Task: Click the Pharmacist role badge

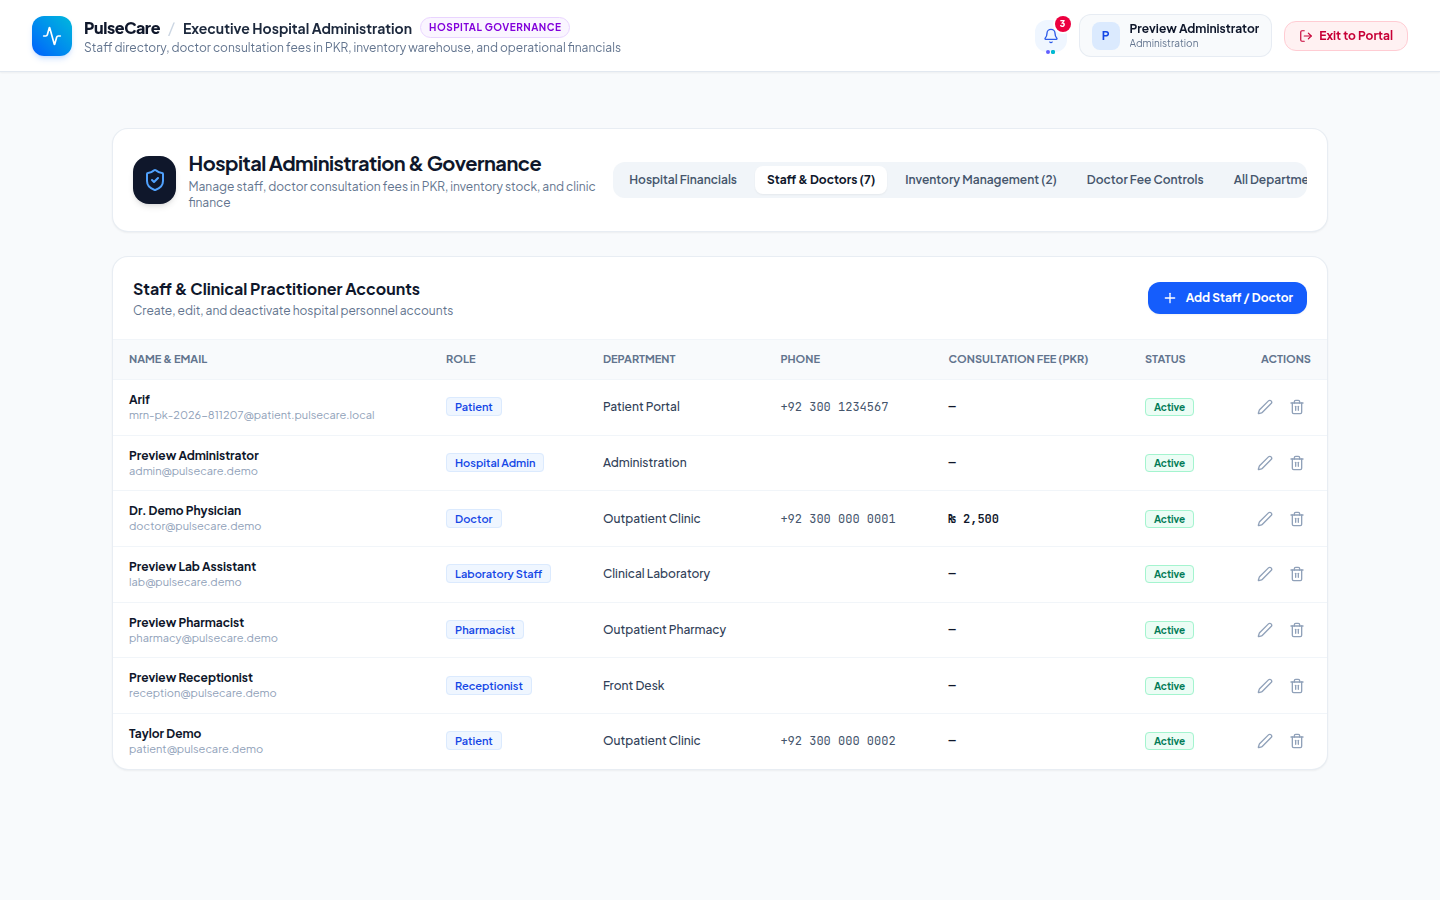Action: click(x=485, y=630)
